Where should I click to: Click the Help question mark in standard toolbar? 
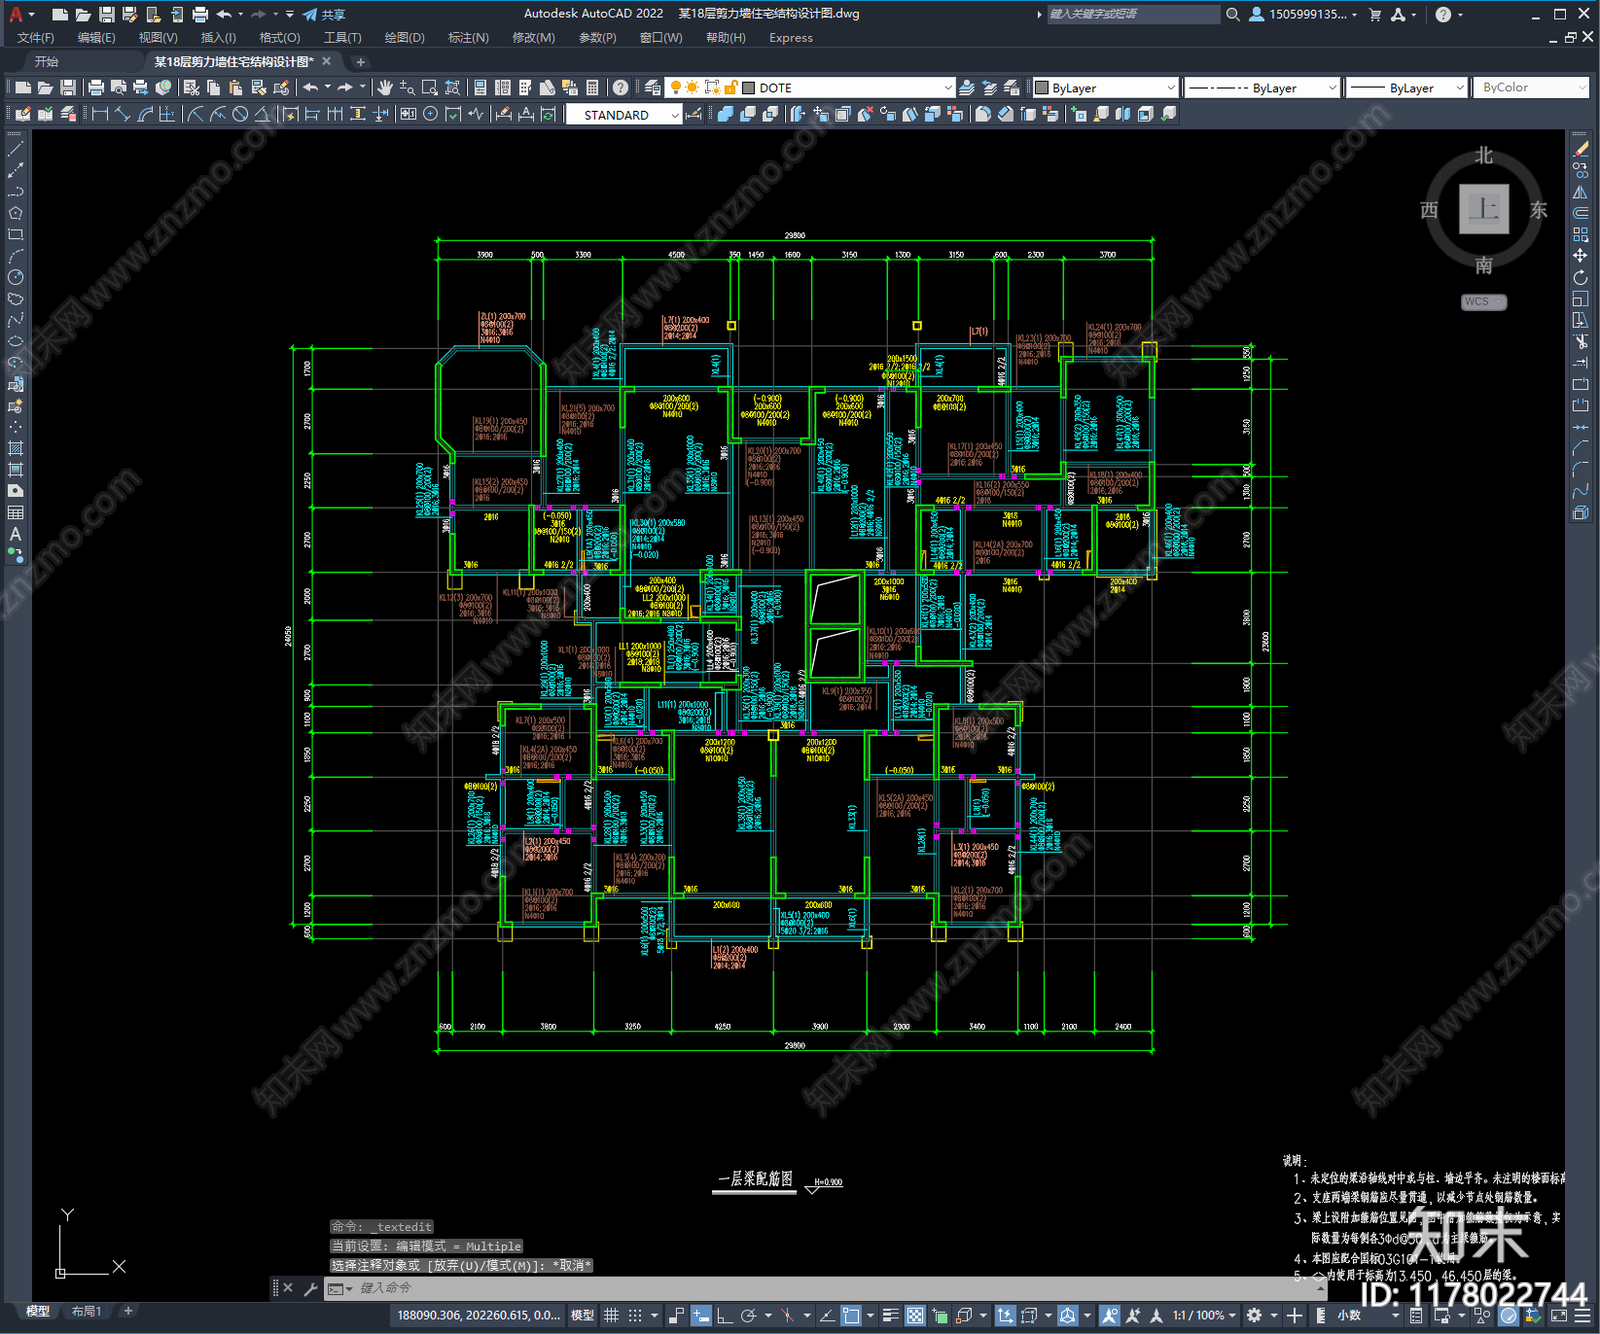pyautogui.click(x=621, y=88)
